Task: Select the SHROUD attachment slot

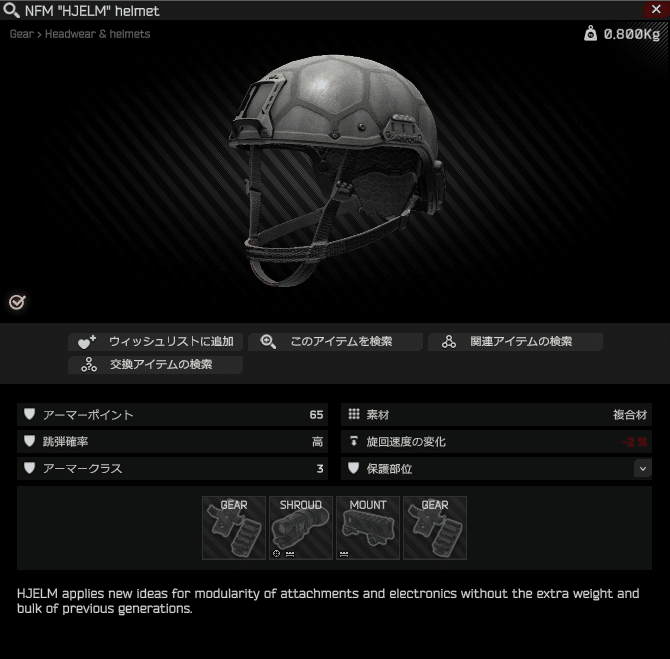Action: (301, 528)
